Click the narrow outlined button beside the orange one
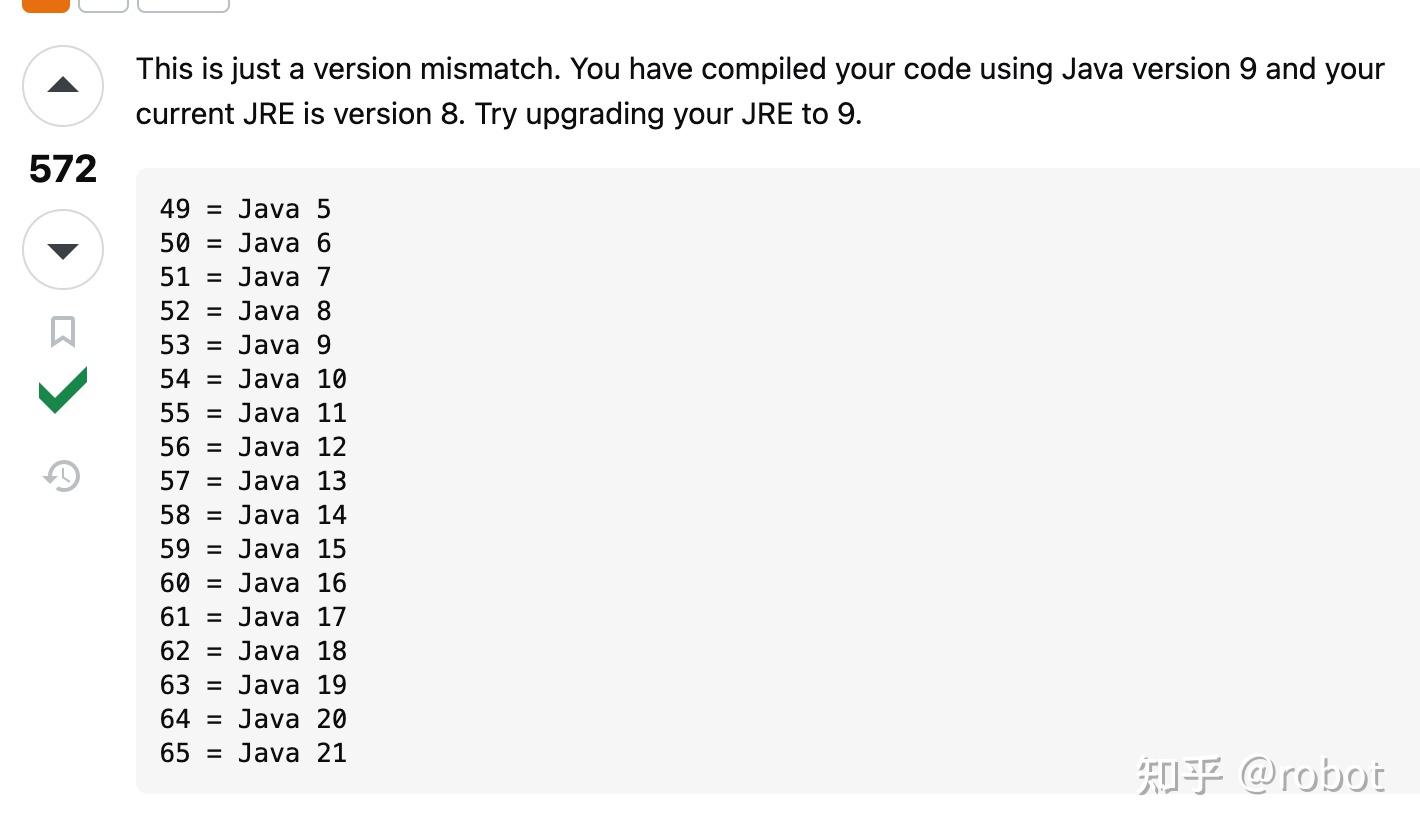1420x834 pixels. [x=103, y=4]
